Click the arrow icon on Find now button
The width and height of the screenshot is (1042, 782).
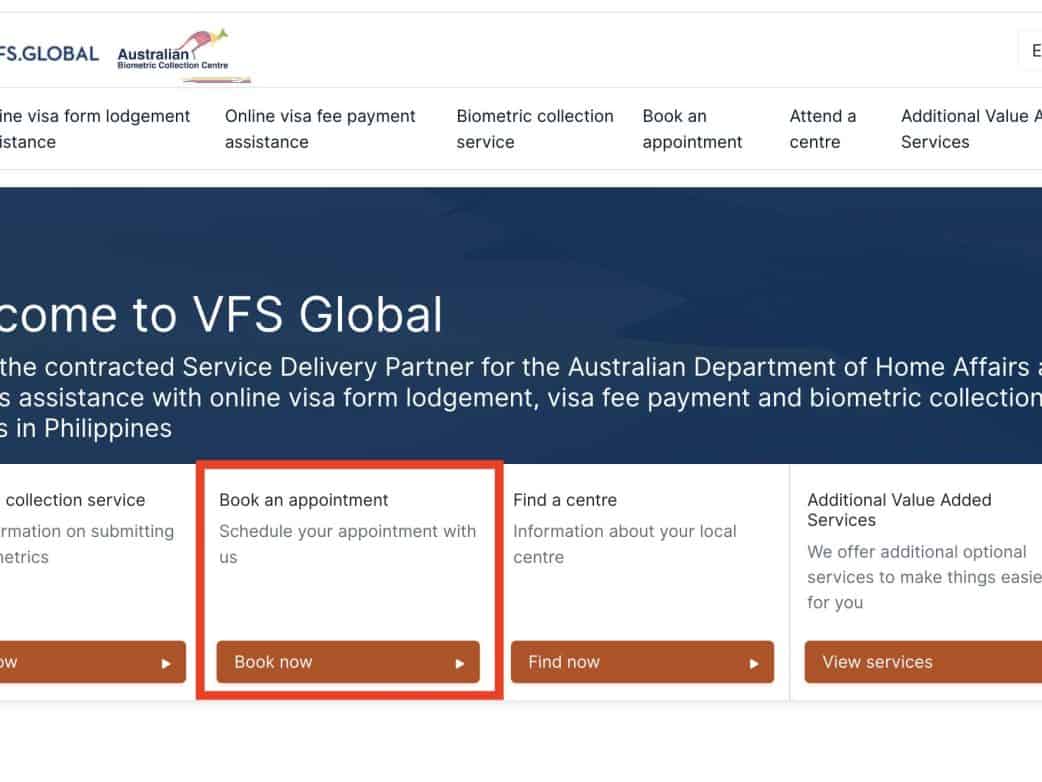point(754,663)
